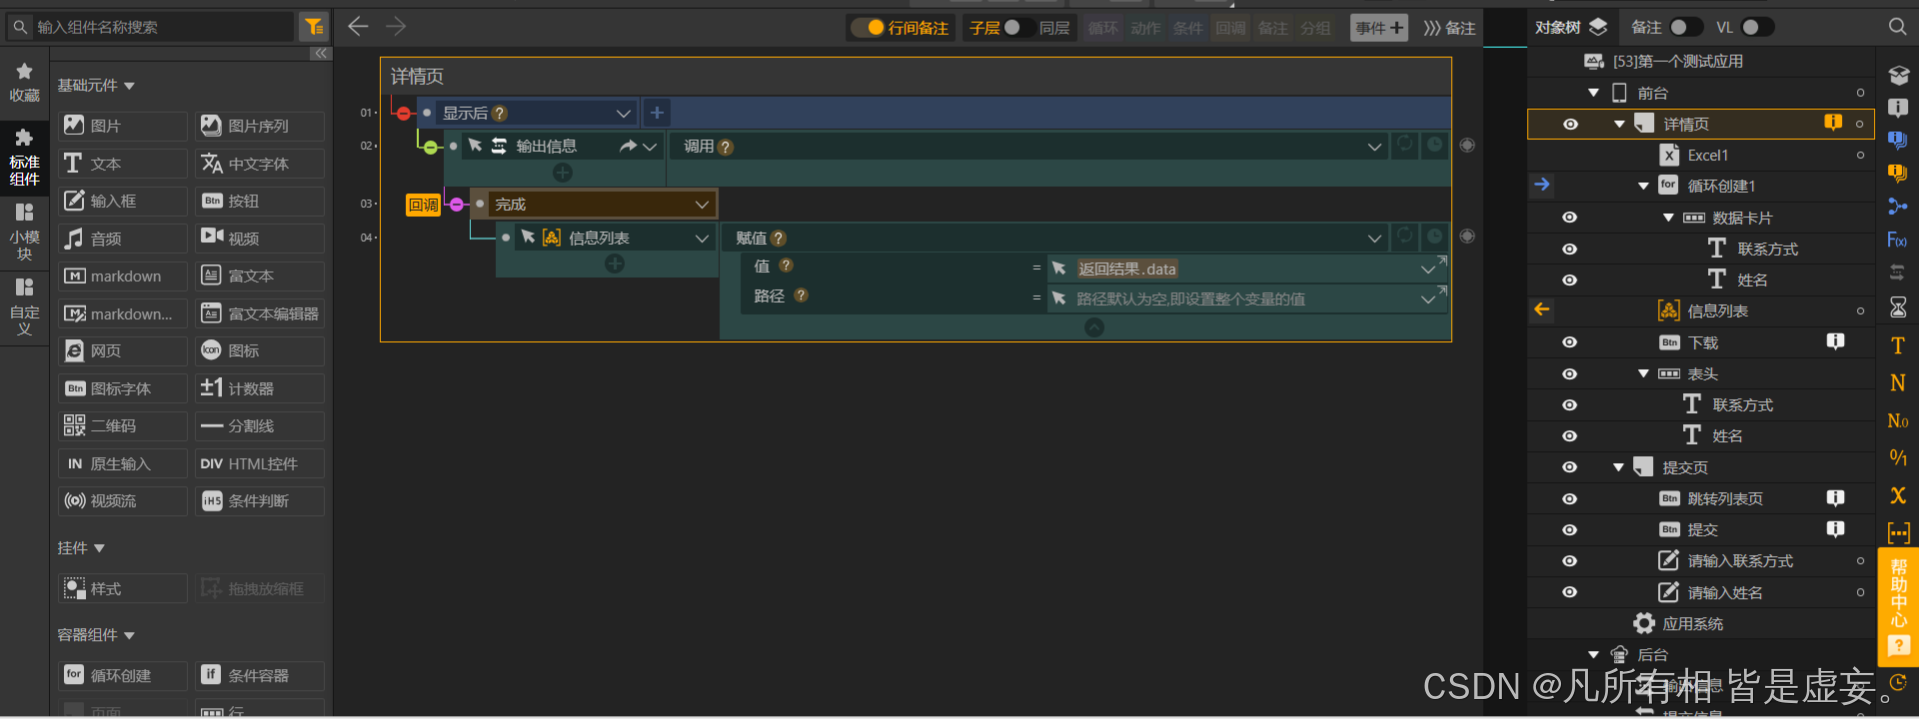Screen dimensions: 1919x719
Task: Select the 富文本编辑器 component
Action: click(260, 314)
